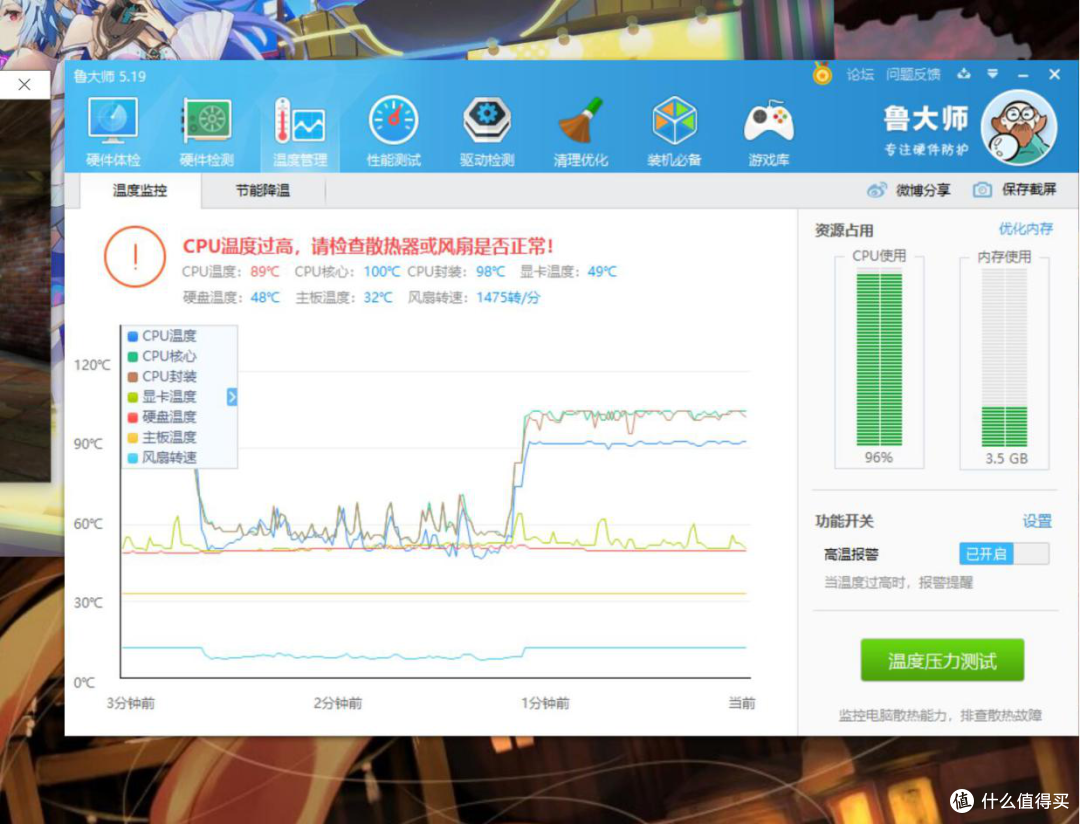Screen dimensions: 1080x824
Task: Click the 鲁大师 mascot avatar
Action: point(1019,128)
